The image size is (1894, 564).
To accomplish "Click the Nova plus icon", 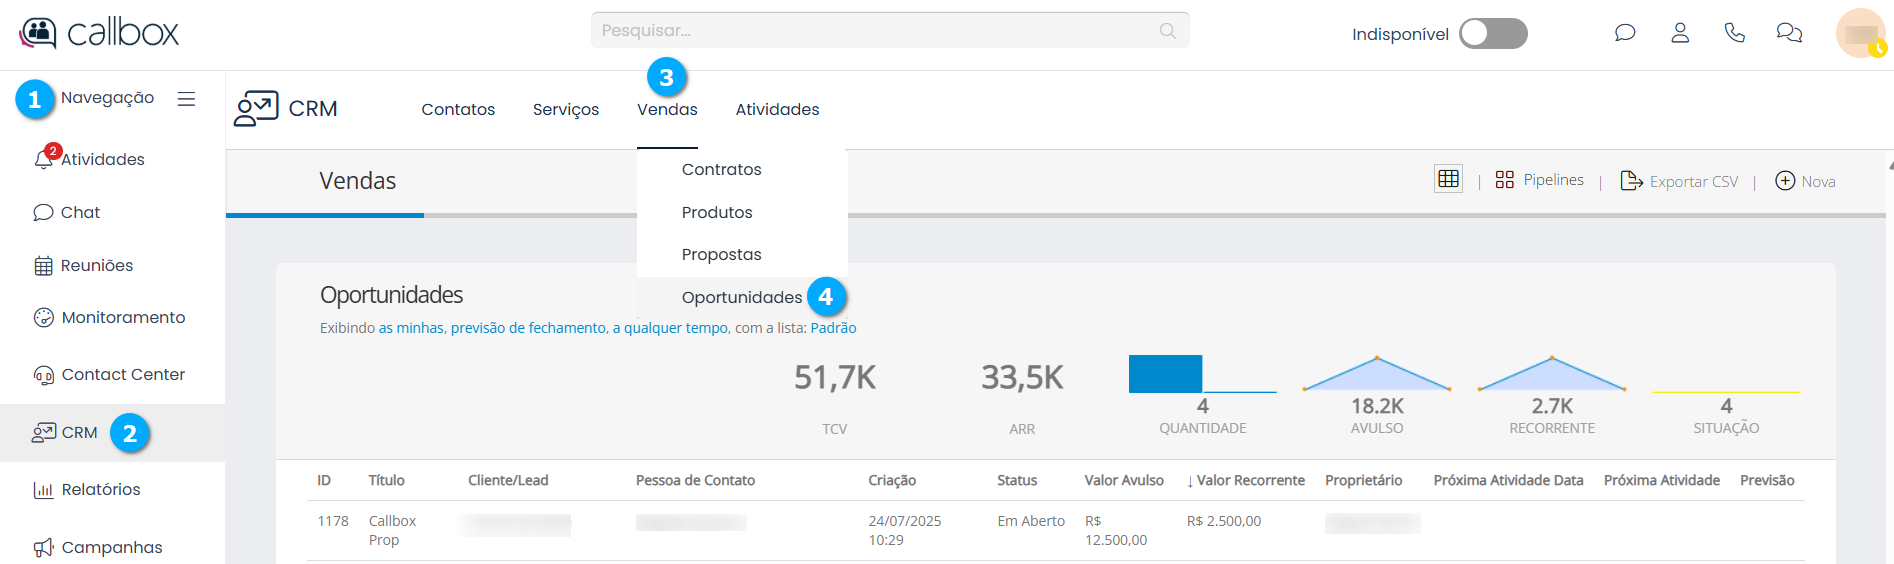I will pyautogui.click(x=1785, y=180).
